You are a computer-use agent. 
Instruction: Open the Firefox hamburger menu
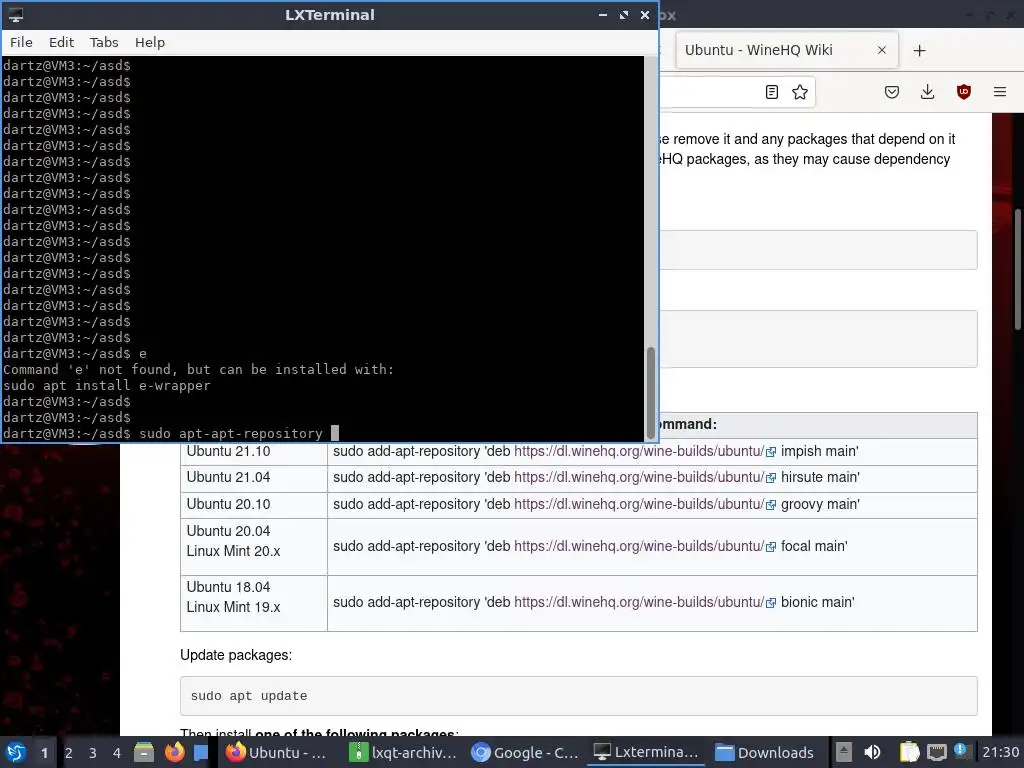coord(1000,92)
